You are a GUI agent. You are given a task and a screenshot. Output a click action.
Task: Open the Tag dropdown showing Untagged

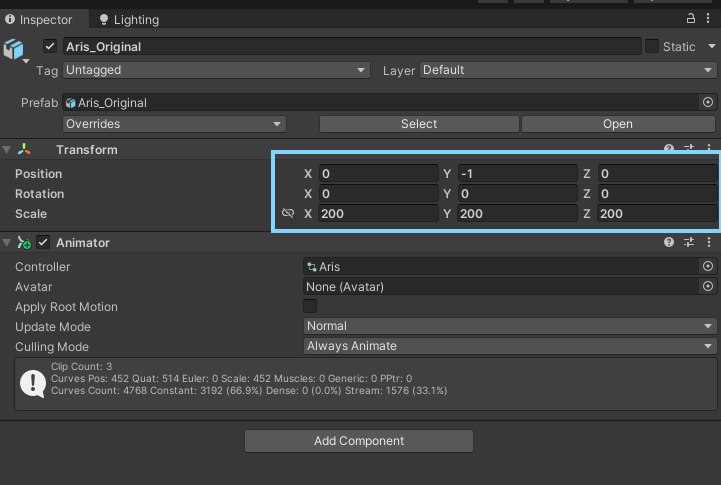click(216, 70)
